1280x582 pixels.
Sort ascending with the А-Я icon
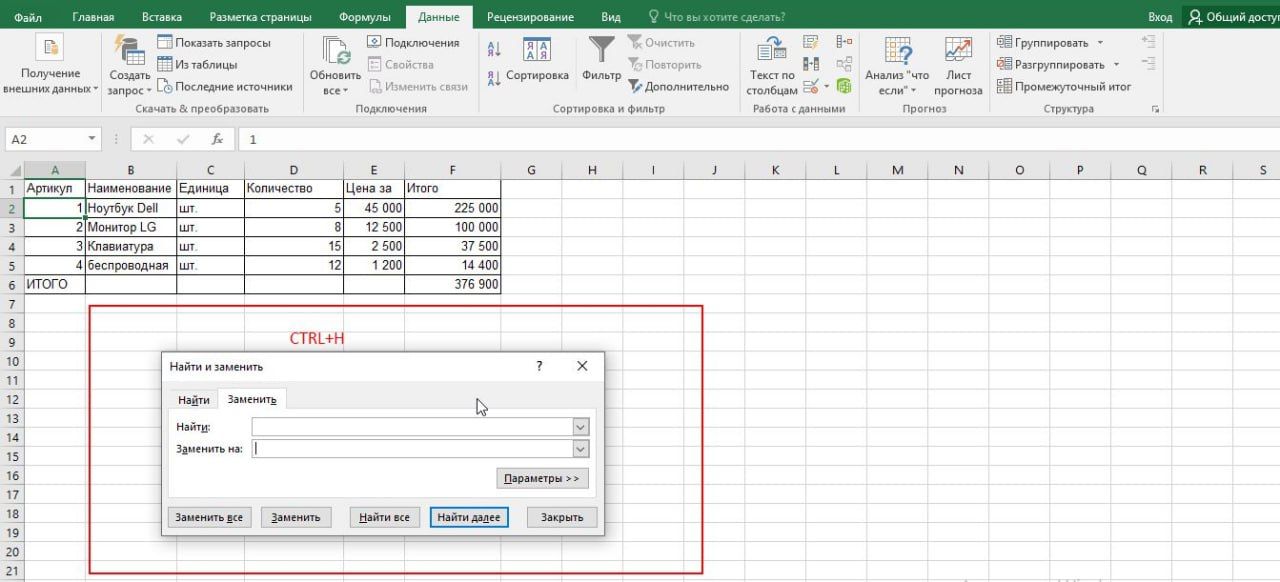[x=495, y=49]
